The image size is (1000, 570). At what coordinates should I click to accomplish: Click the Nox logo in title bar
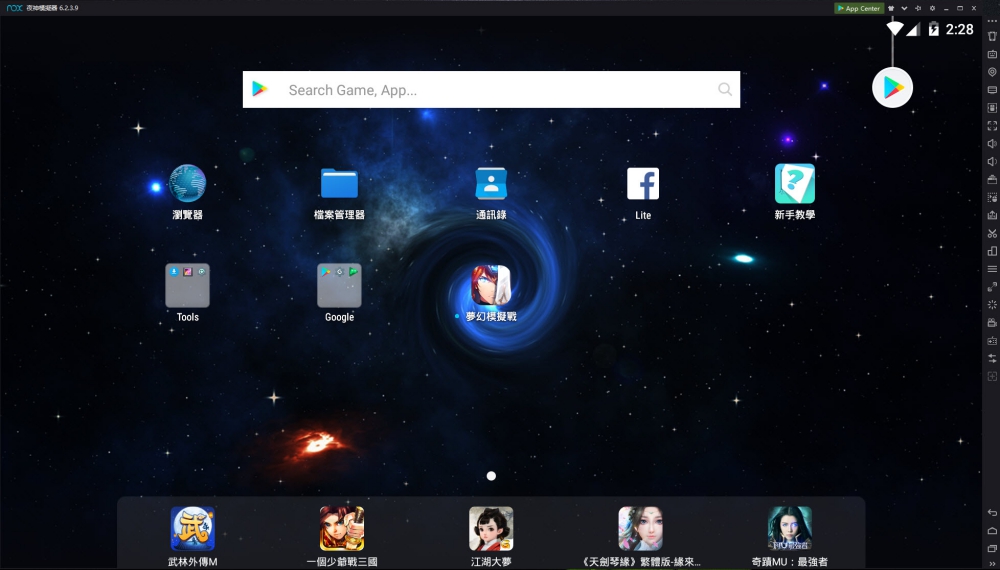coord(14,8)
